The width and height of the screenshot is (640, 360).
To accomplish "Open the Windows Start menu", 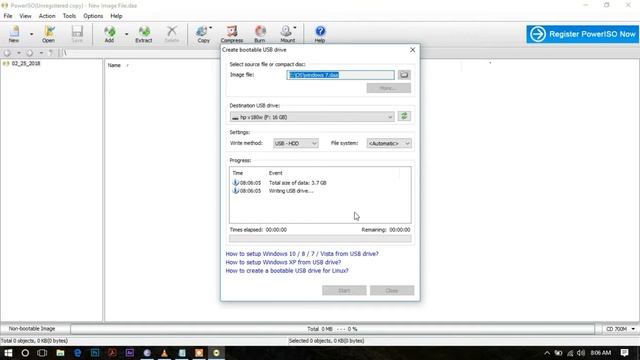I will pyautogui.click(x=8, y=353).
